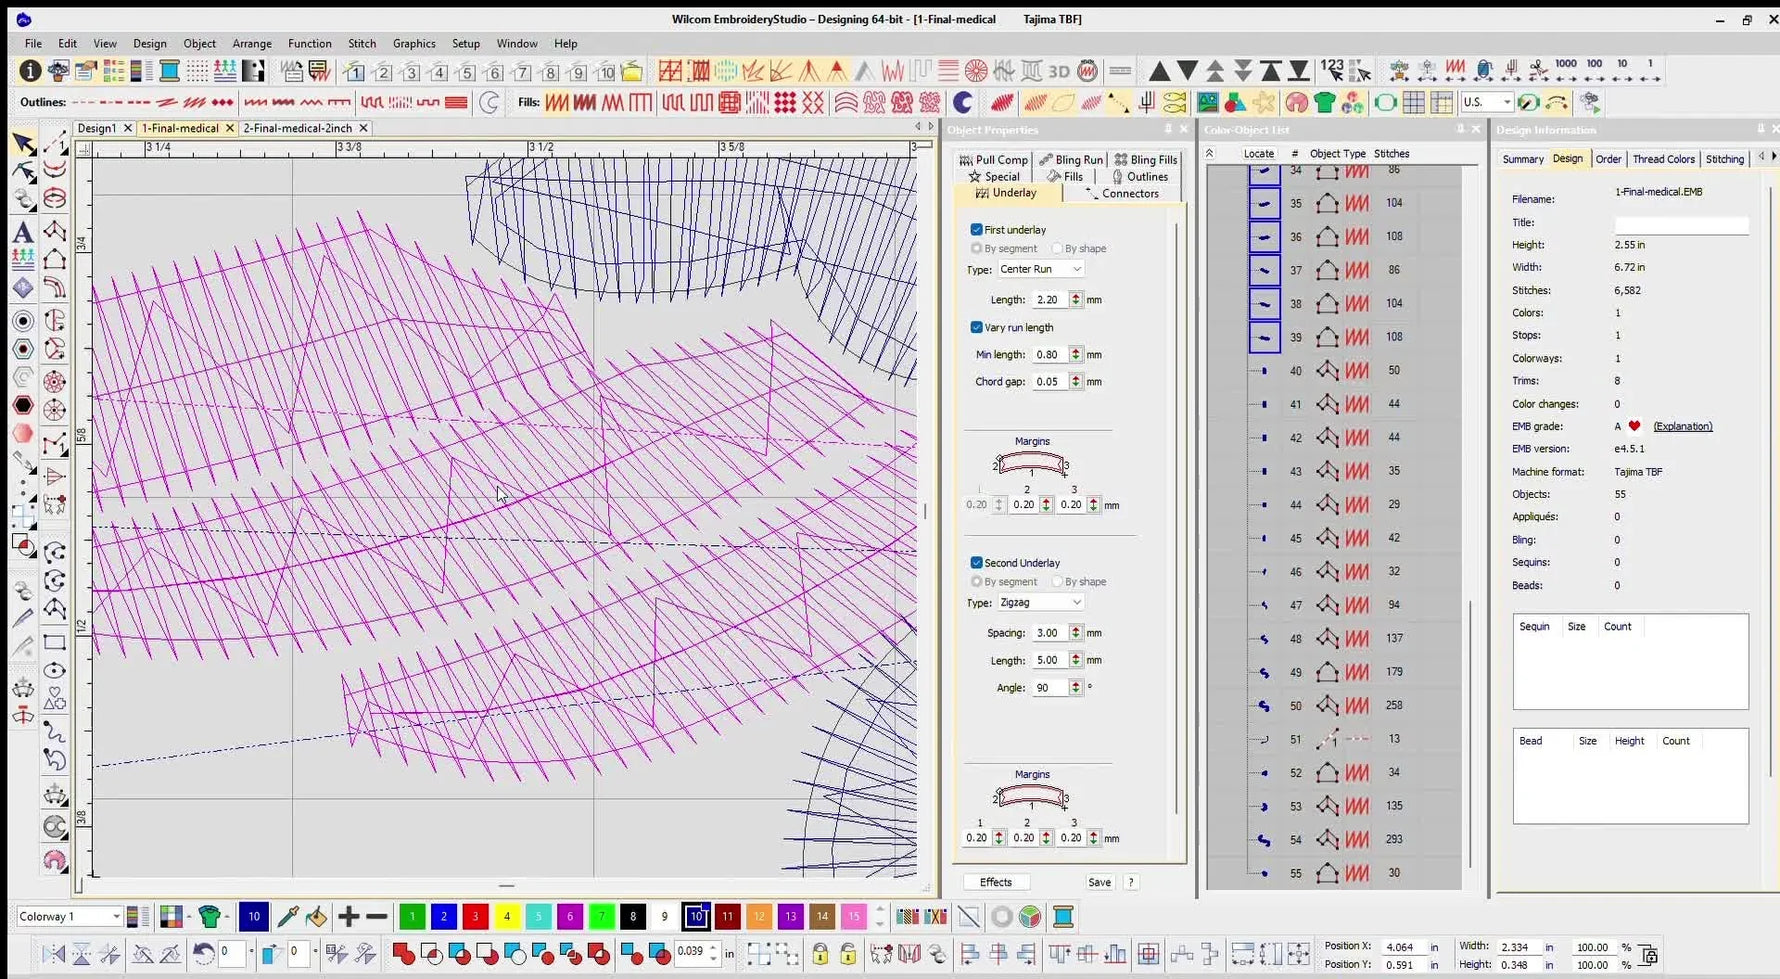This screenshot has width=1780, height=979.
Task: Travel by 10 stitches
Action: pyautogui.click(x=1622, y=68)
